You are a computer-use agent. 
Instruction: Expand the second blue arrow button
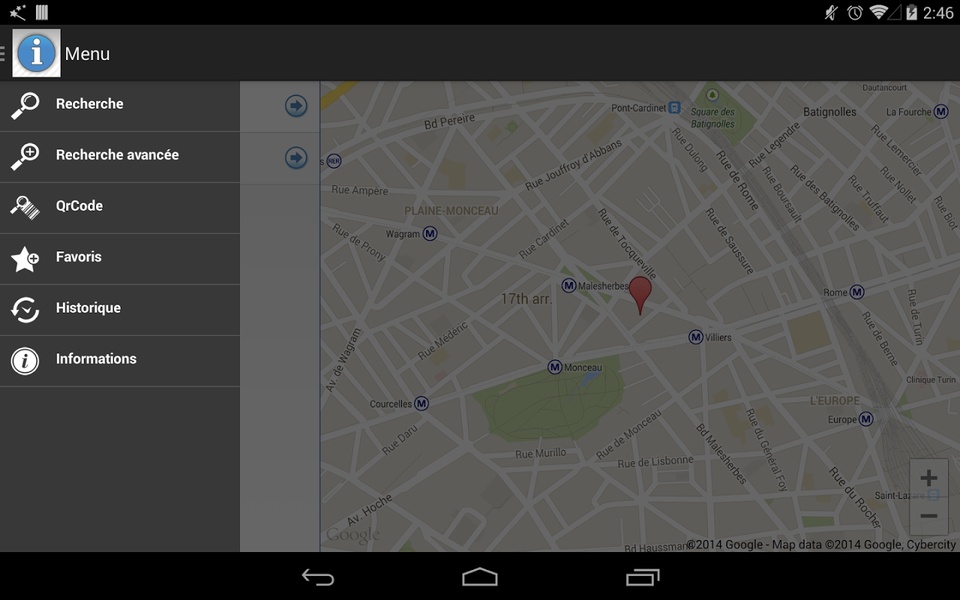coord(296,157)
